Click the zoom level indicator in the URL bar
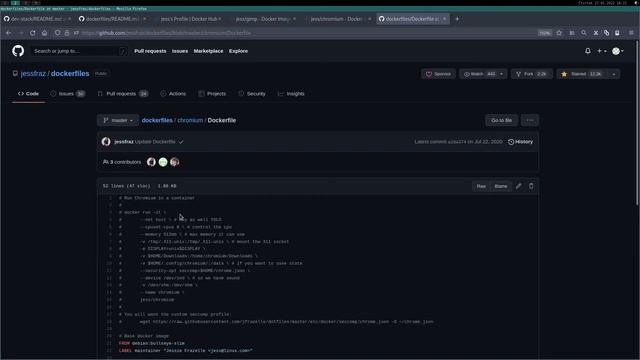Image resolution: width=640 pixels, height=360 pixels. (x=544, y=33)
